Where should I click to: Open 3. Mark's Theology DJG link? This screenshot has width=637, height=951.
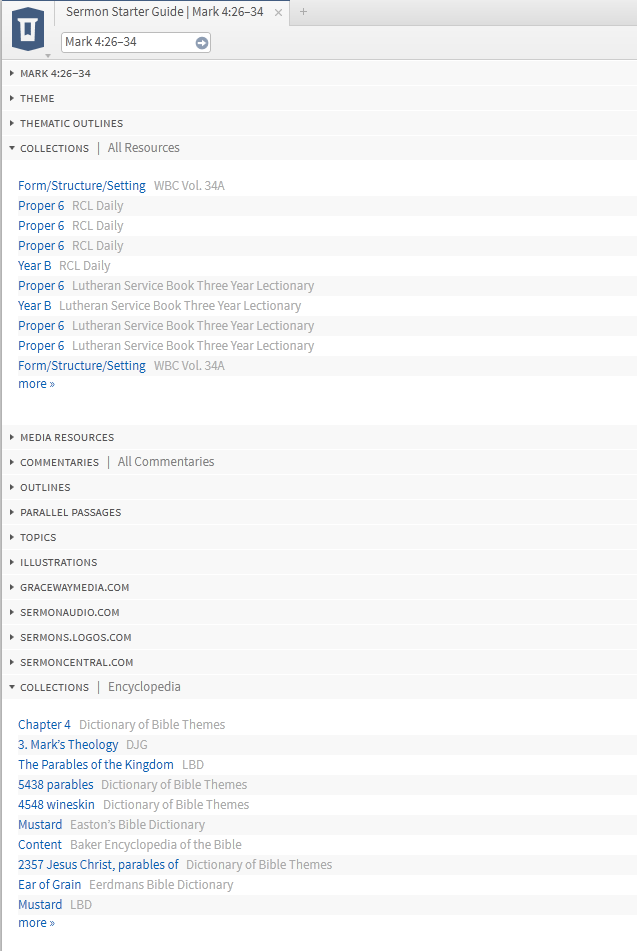point(68,745)
